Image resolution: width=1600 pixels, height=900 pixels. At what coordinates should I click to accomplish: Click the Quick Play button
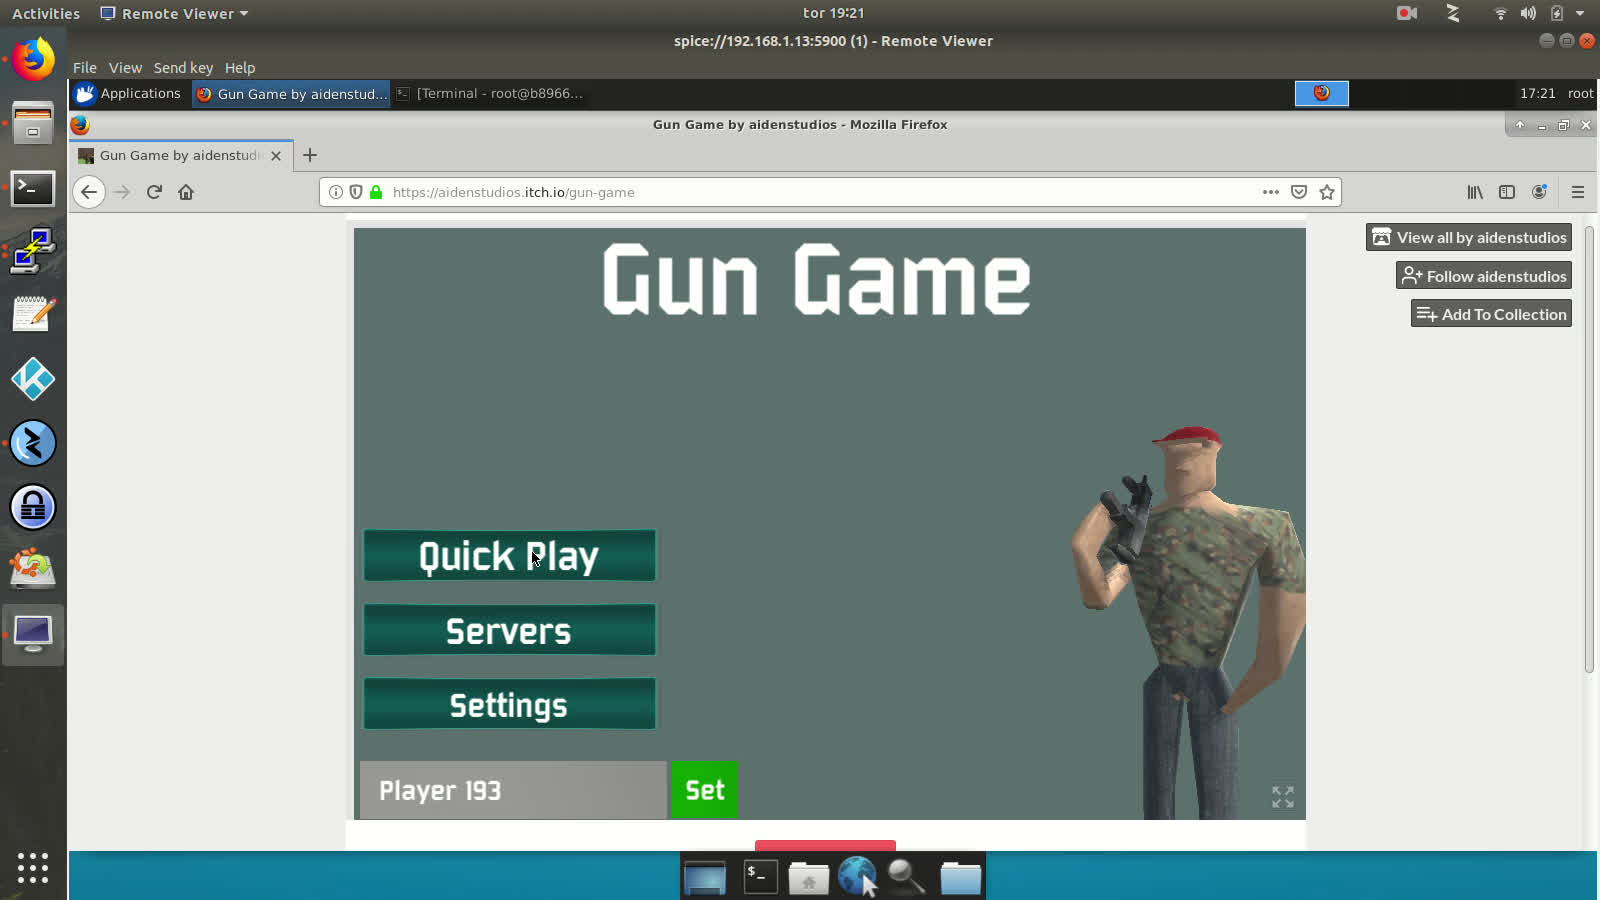[x=509, y=556]
